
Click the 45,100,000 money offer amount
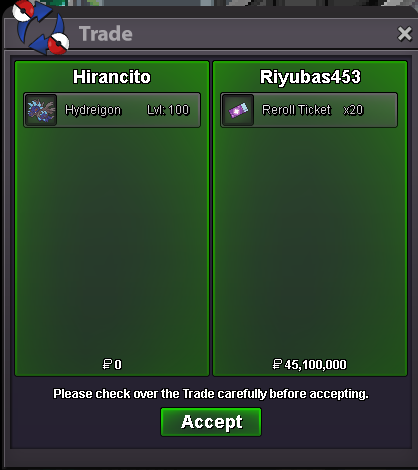[315, 365]
